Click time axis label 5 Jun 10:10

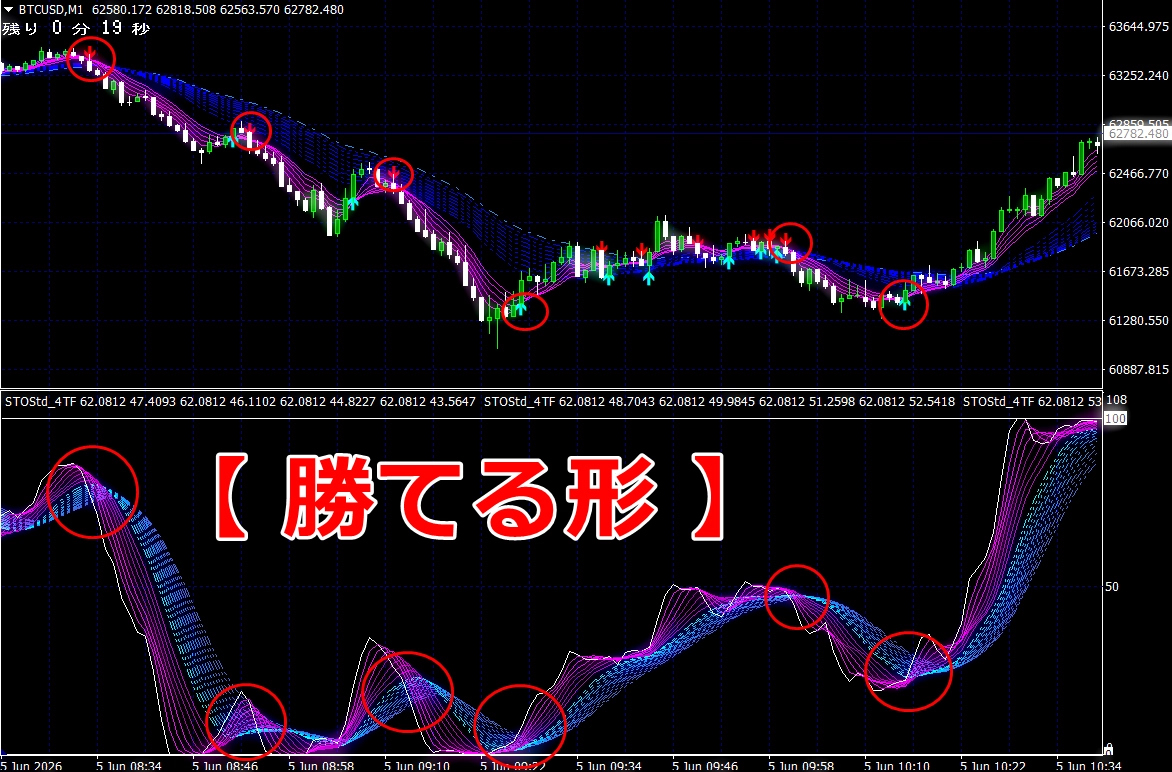[898, 766]
